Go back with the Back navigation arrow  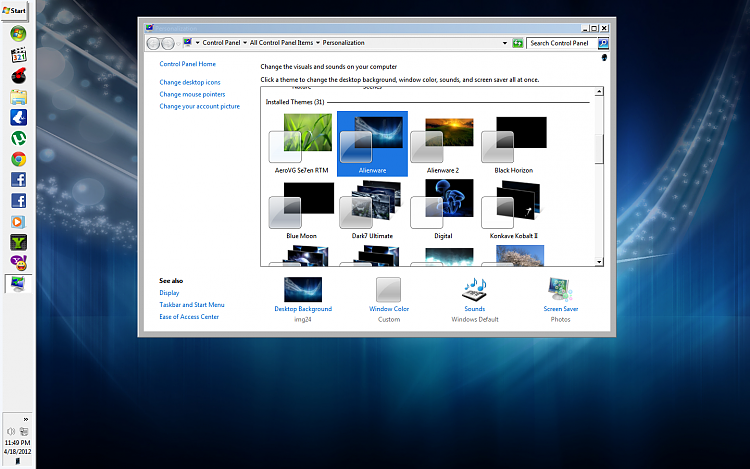(153, 44)
